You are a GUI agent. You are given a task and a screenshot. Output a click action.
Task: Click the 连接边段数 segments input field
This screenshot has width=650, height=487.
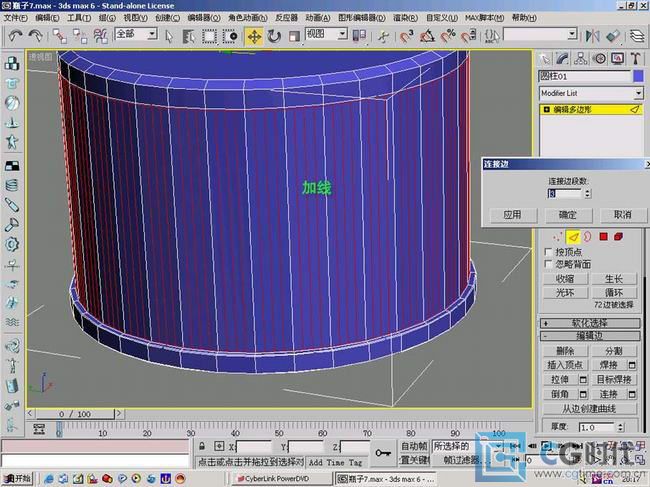(x=566, y=193)
